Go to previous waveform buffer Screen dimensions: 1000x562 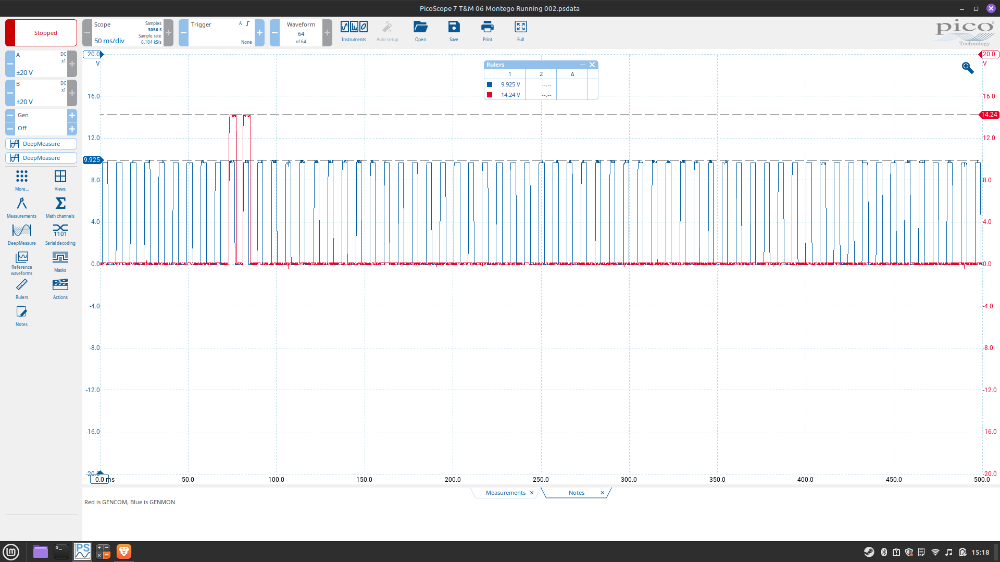(275, 33)
